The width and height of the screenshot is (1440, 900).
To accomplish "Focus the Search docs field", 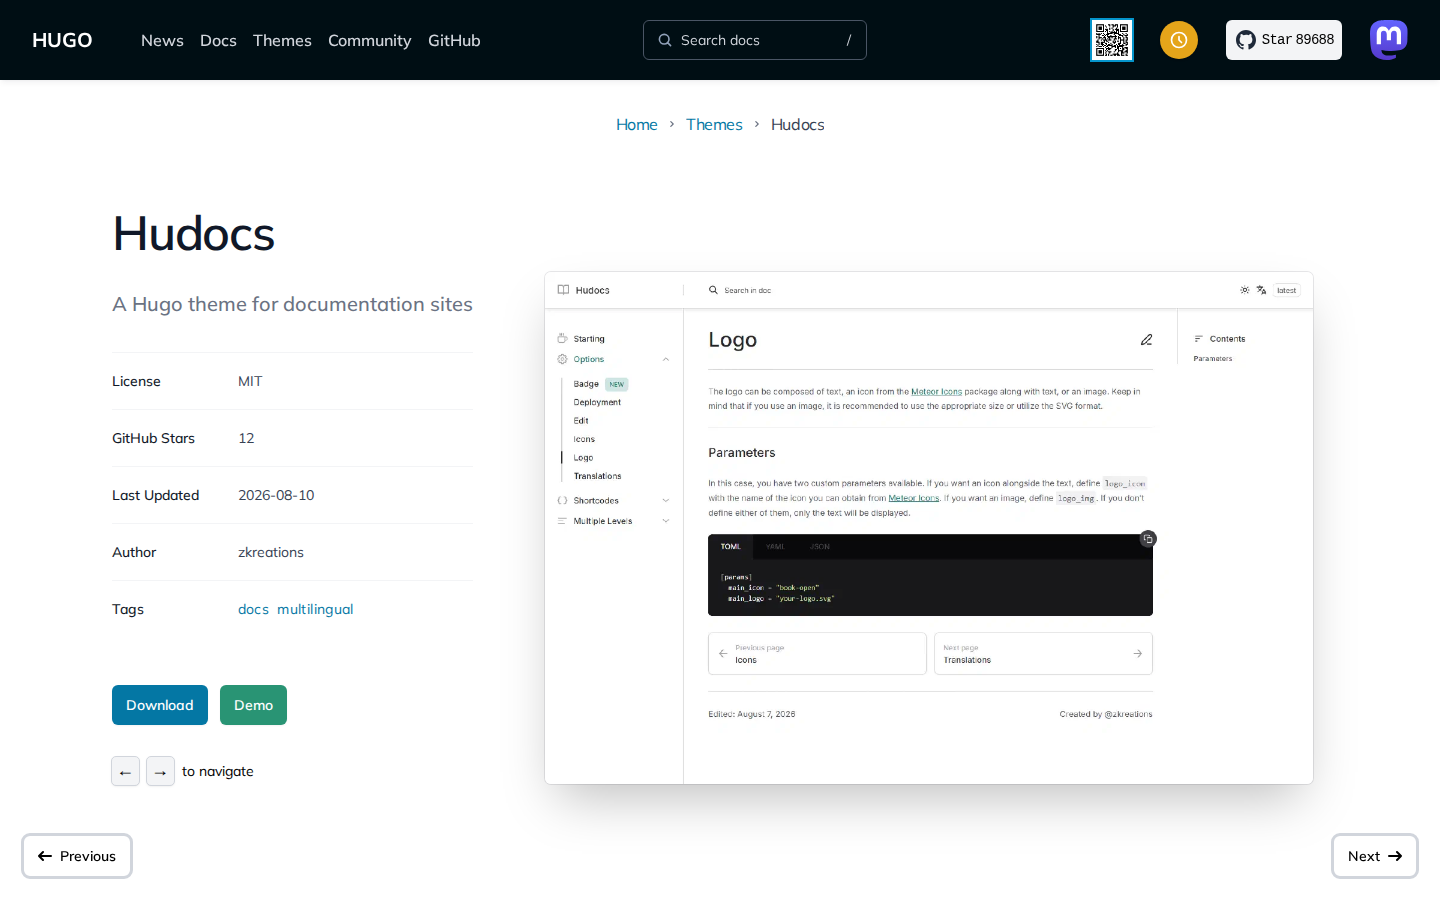I will pos(755,40).
